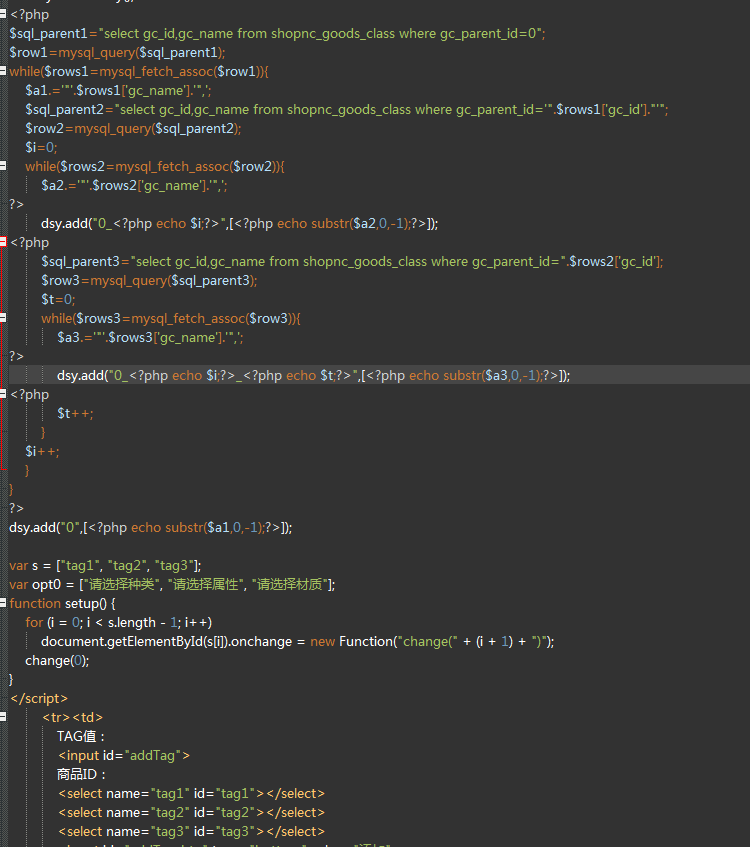Click the <select name="tag3" id="tag3"> line
This screenshot has width=750, height=847.
click(192, 831)
